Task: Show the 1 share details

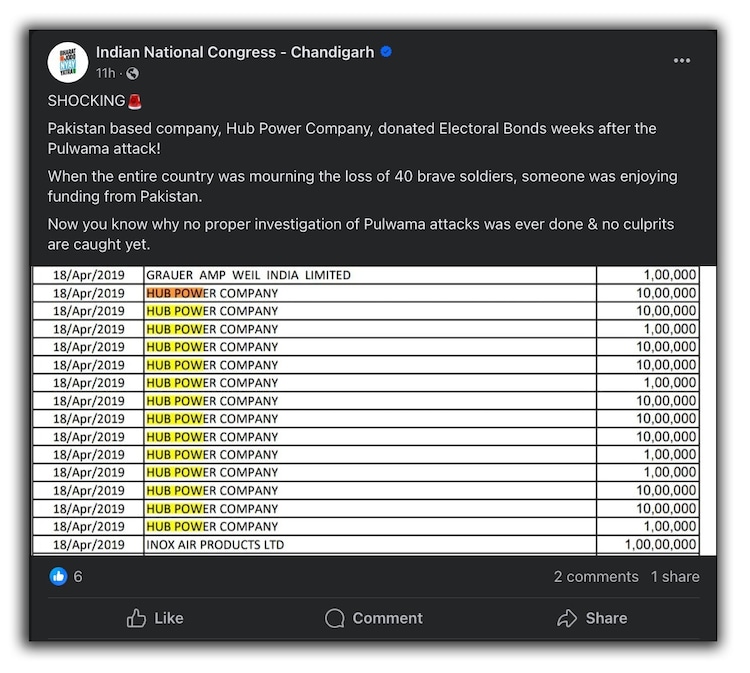Action: point(675,577)
